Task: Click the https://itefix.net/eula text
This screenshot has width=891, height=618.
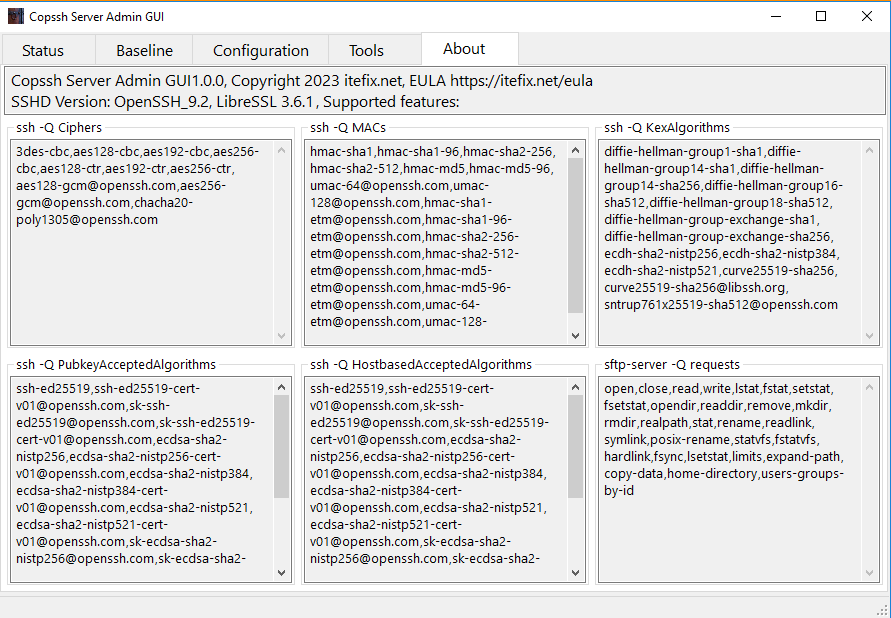Action: [x=521, y=81]
